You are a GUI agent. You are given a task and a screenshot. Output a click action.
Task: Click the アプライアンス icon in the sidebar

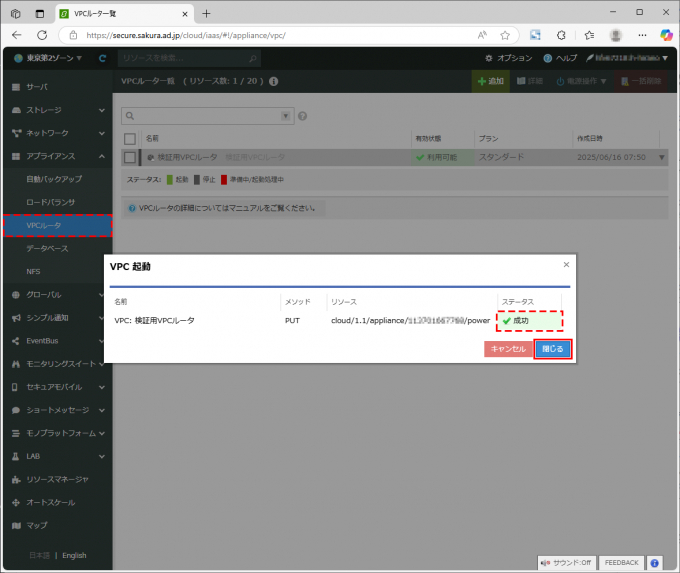click(x=16, y=156)
